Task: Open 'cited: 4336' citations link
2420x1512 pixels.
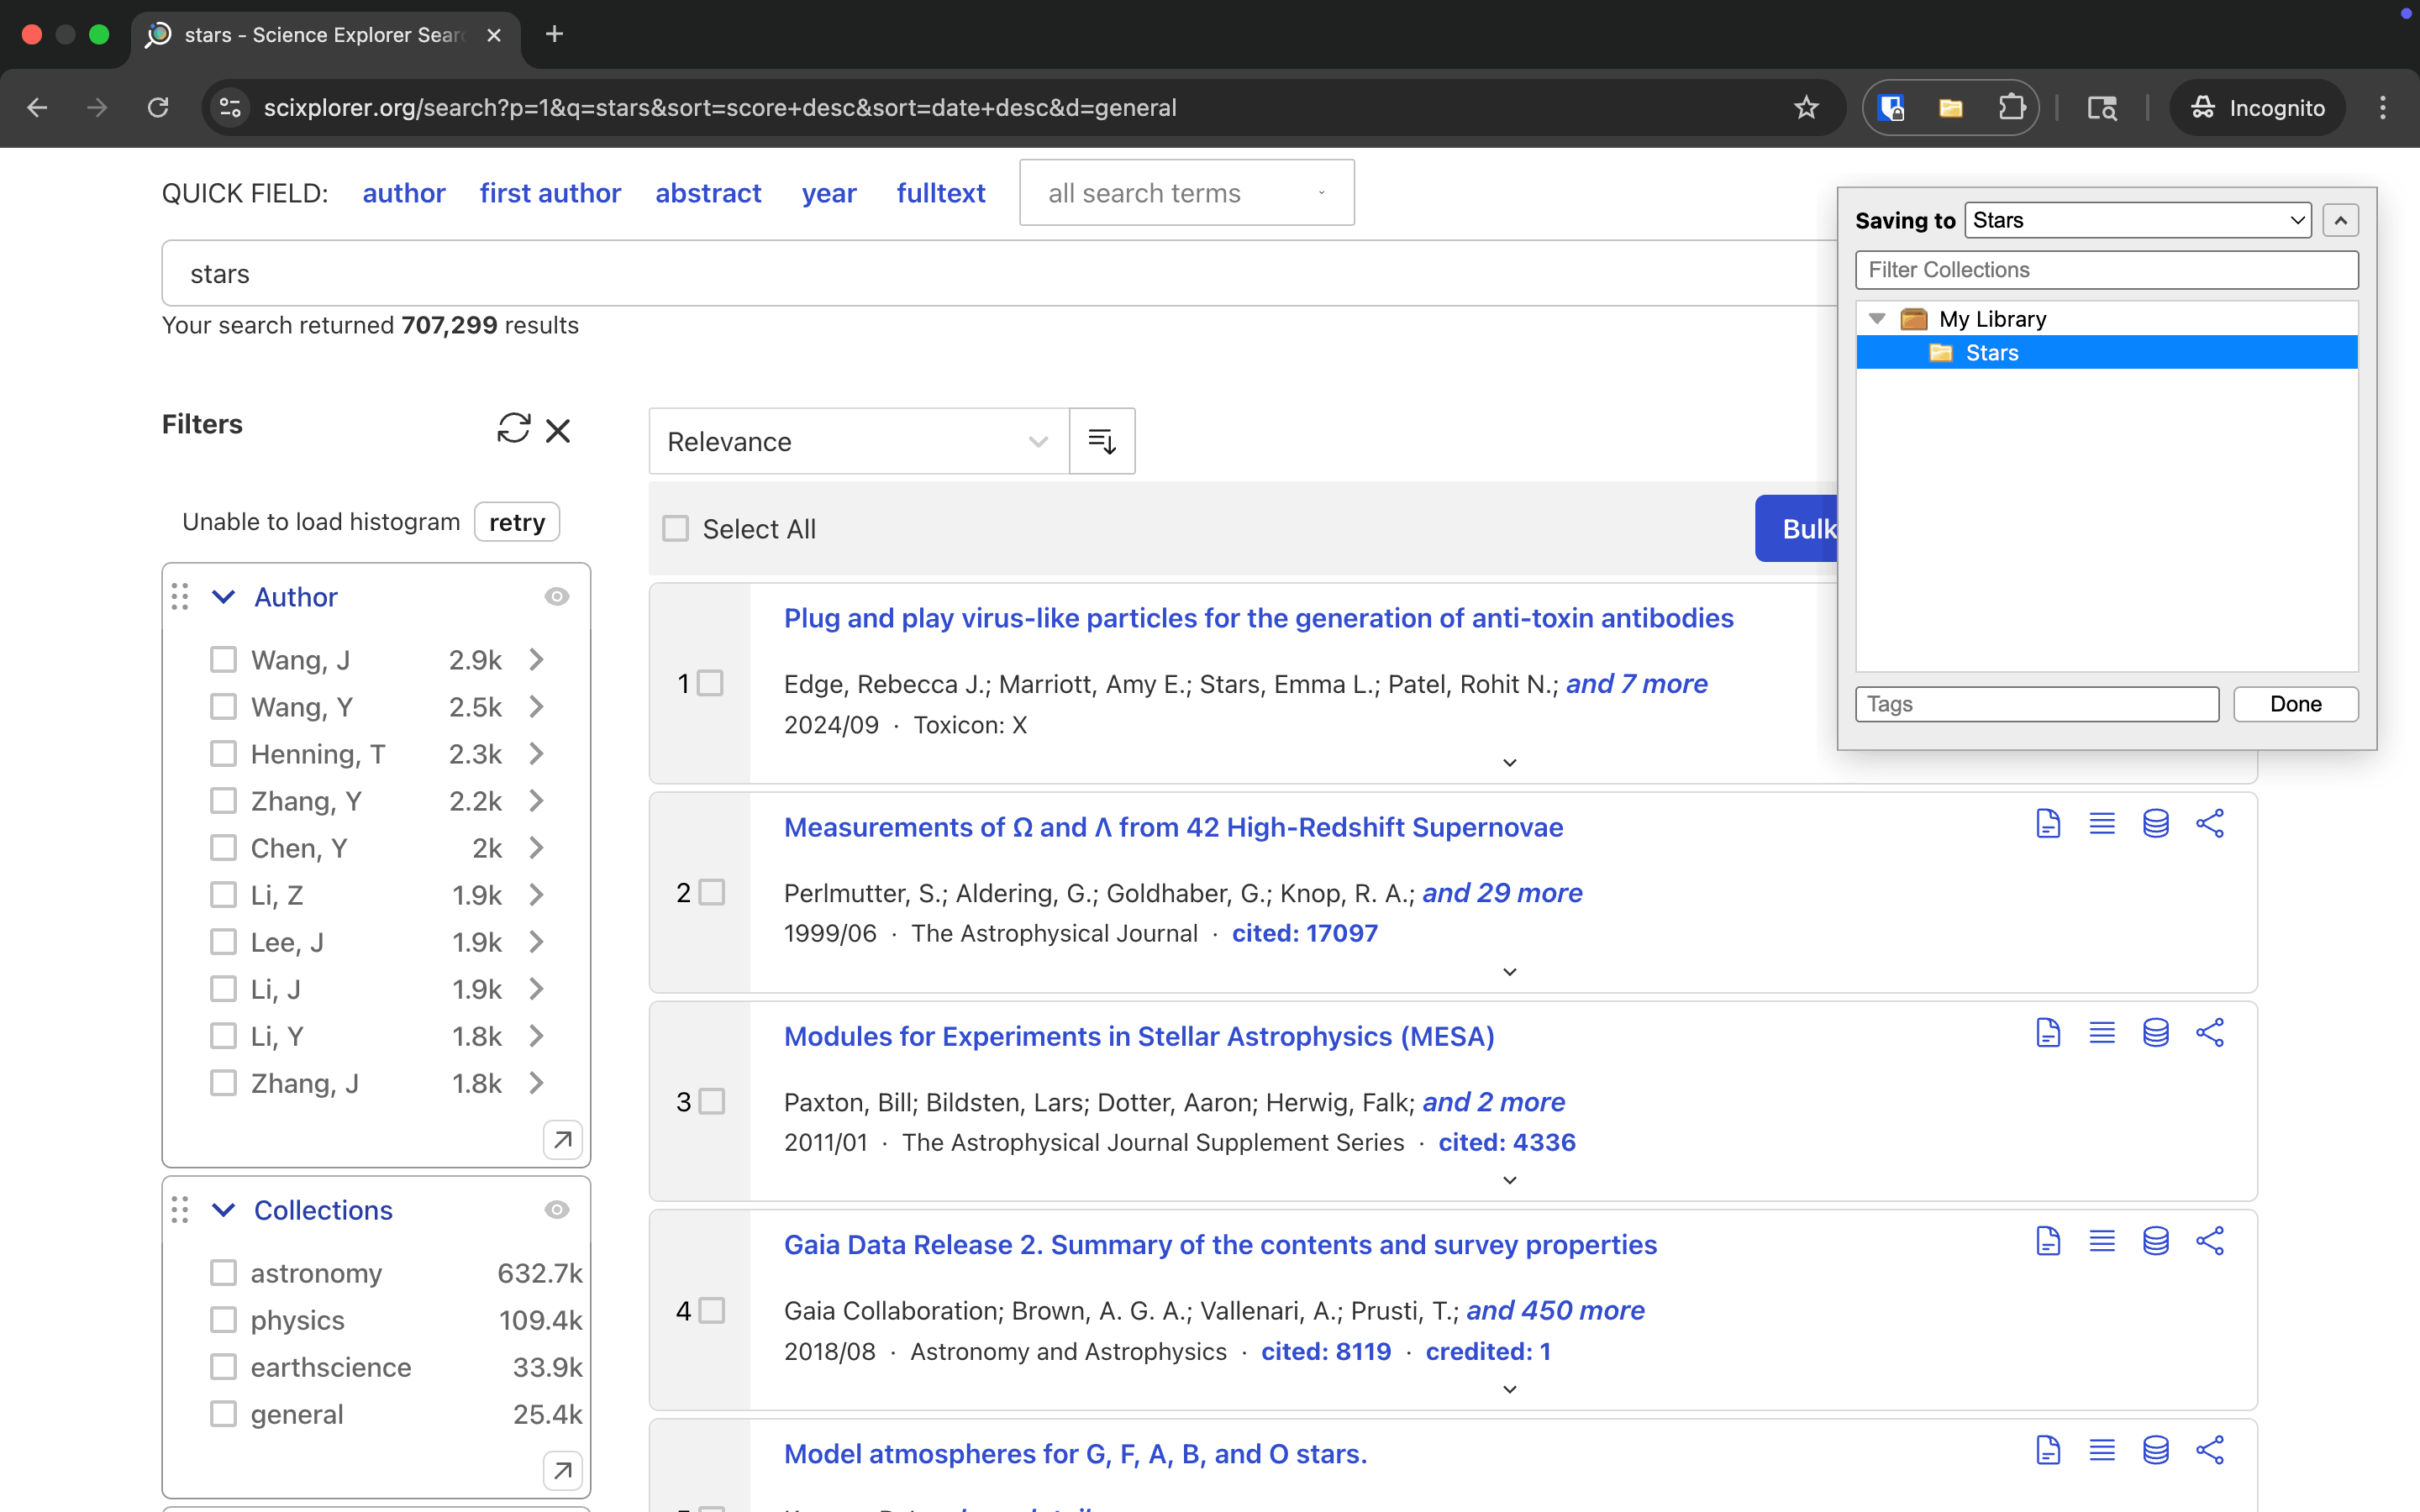Action: pos(1507,1142)
